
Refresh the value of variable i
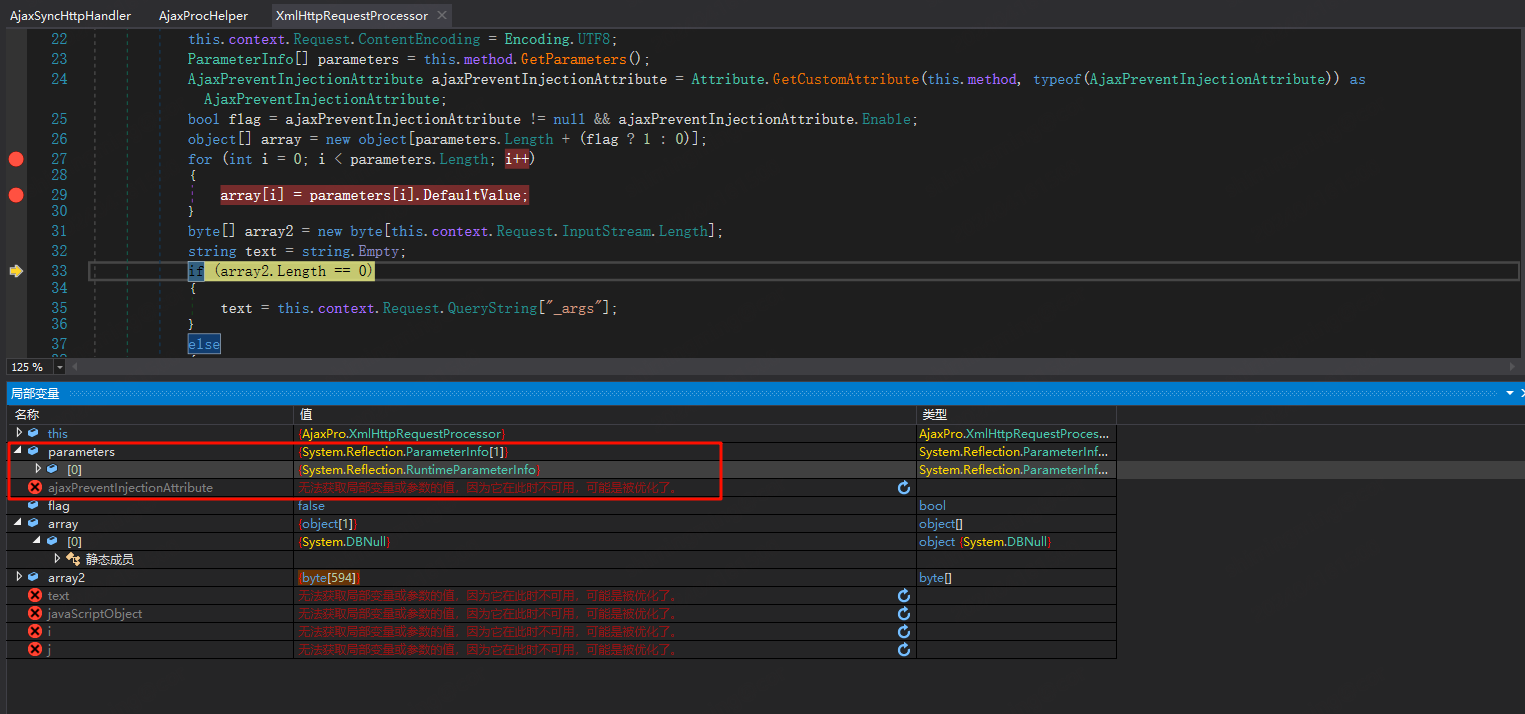(904, 632)
